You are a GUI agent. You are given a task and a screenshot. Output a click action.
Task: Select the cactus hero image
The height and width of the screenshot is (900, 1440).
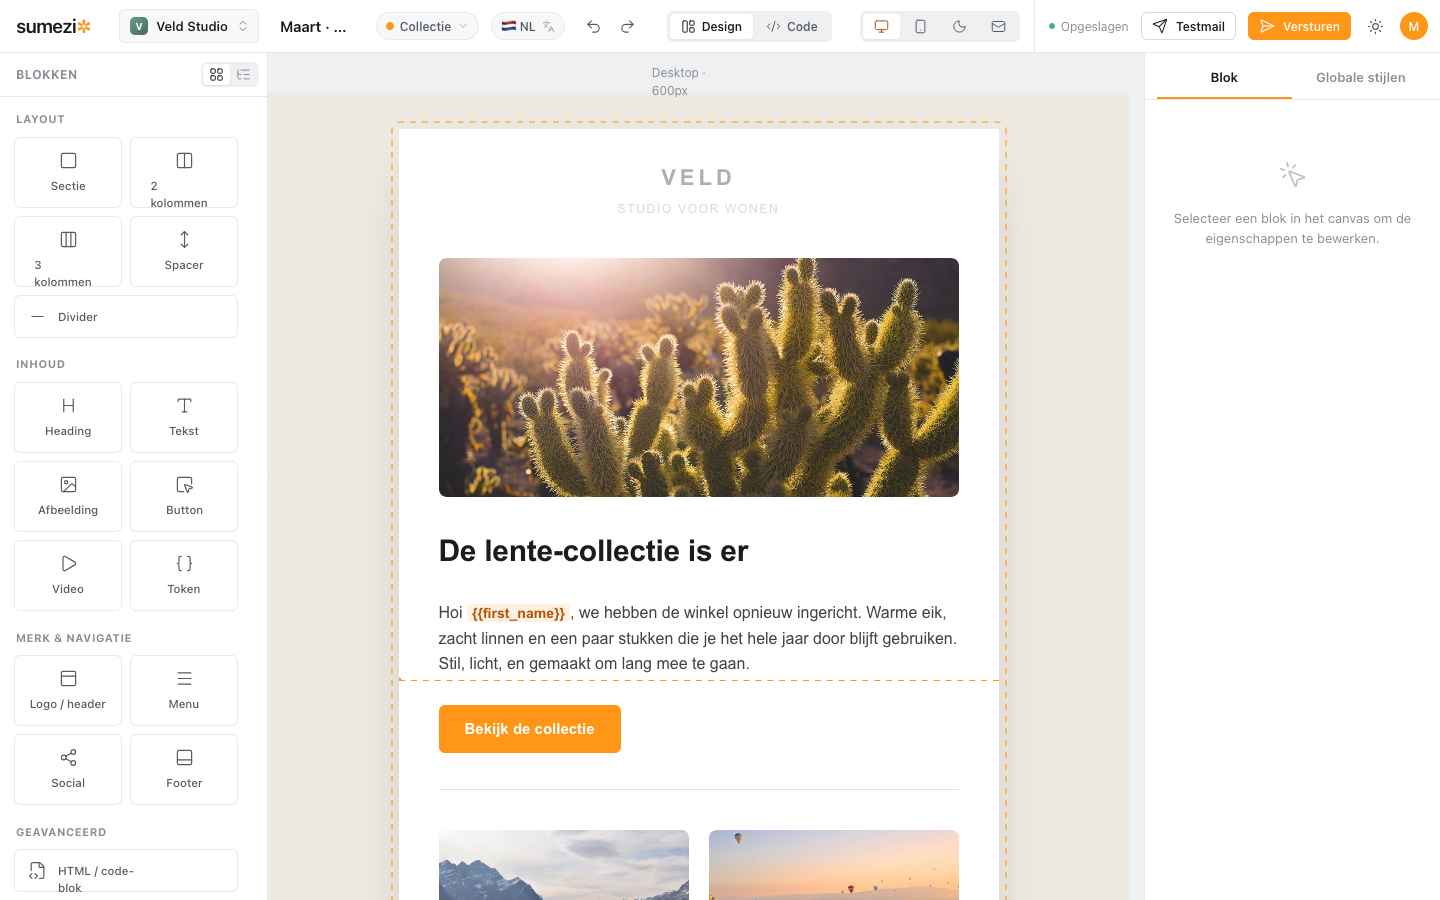coord(699,377)
